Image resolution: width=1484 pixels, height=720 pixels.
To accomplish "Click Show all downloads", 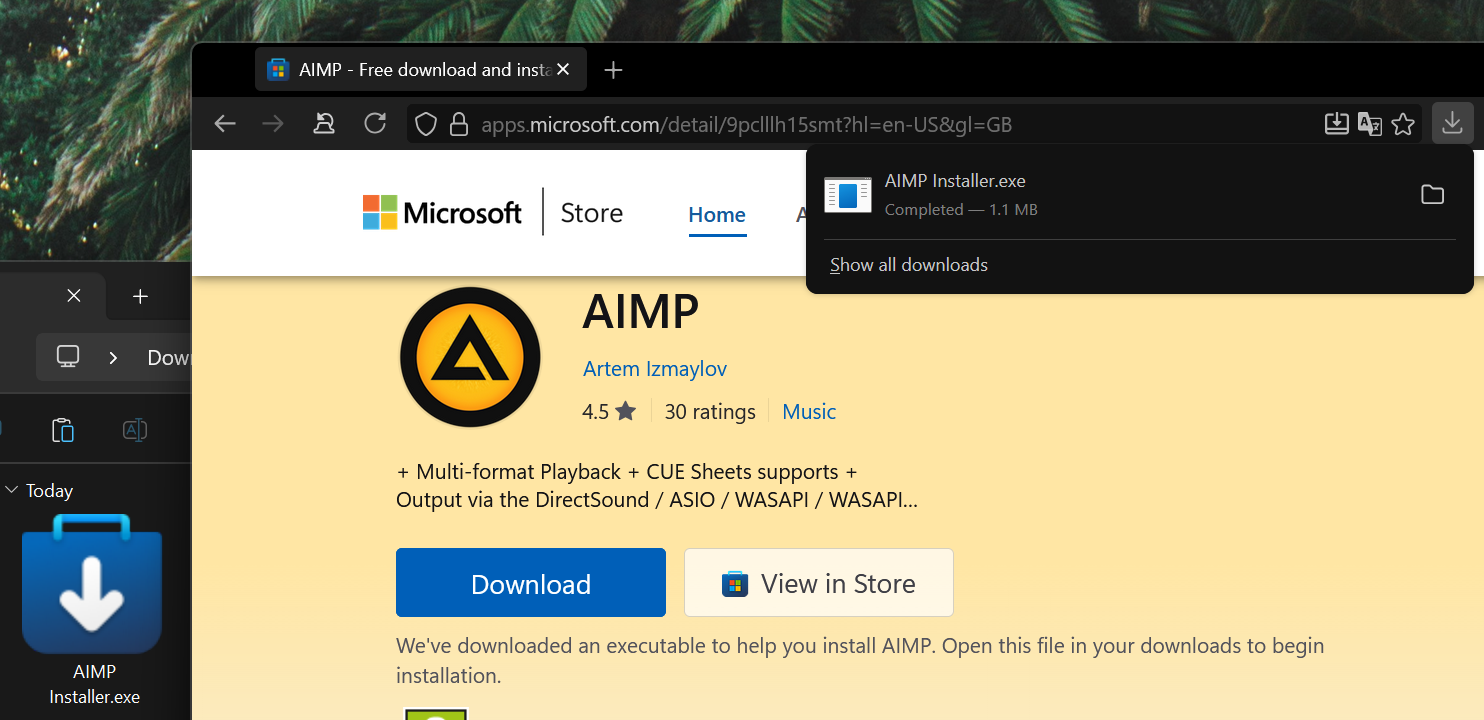I will coord(909,265).
